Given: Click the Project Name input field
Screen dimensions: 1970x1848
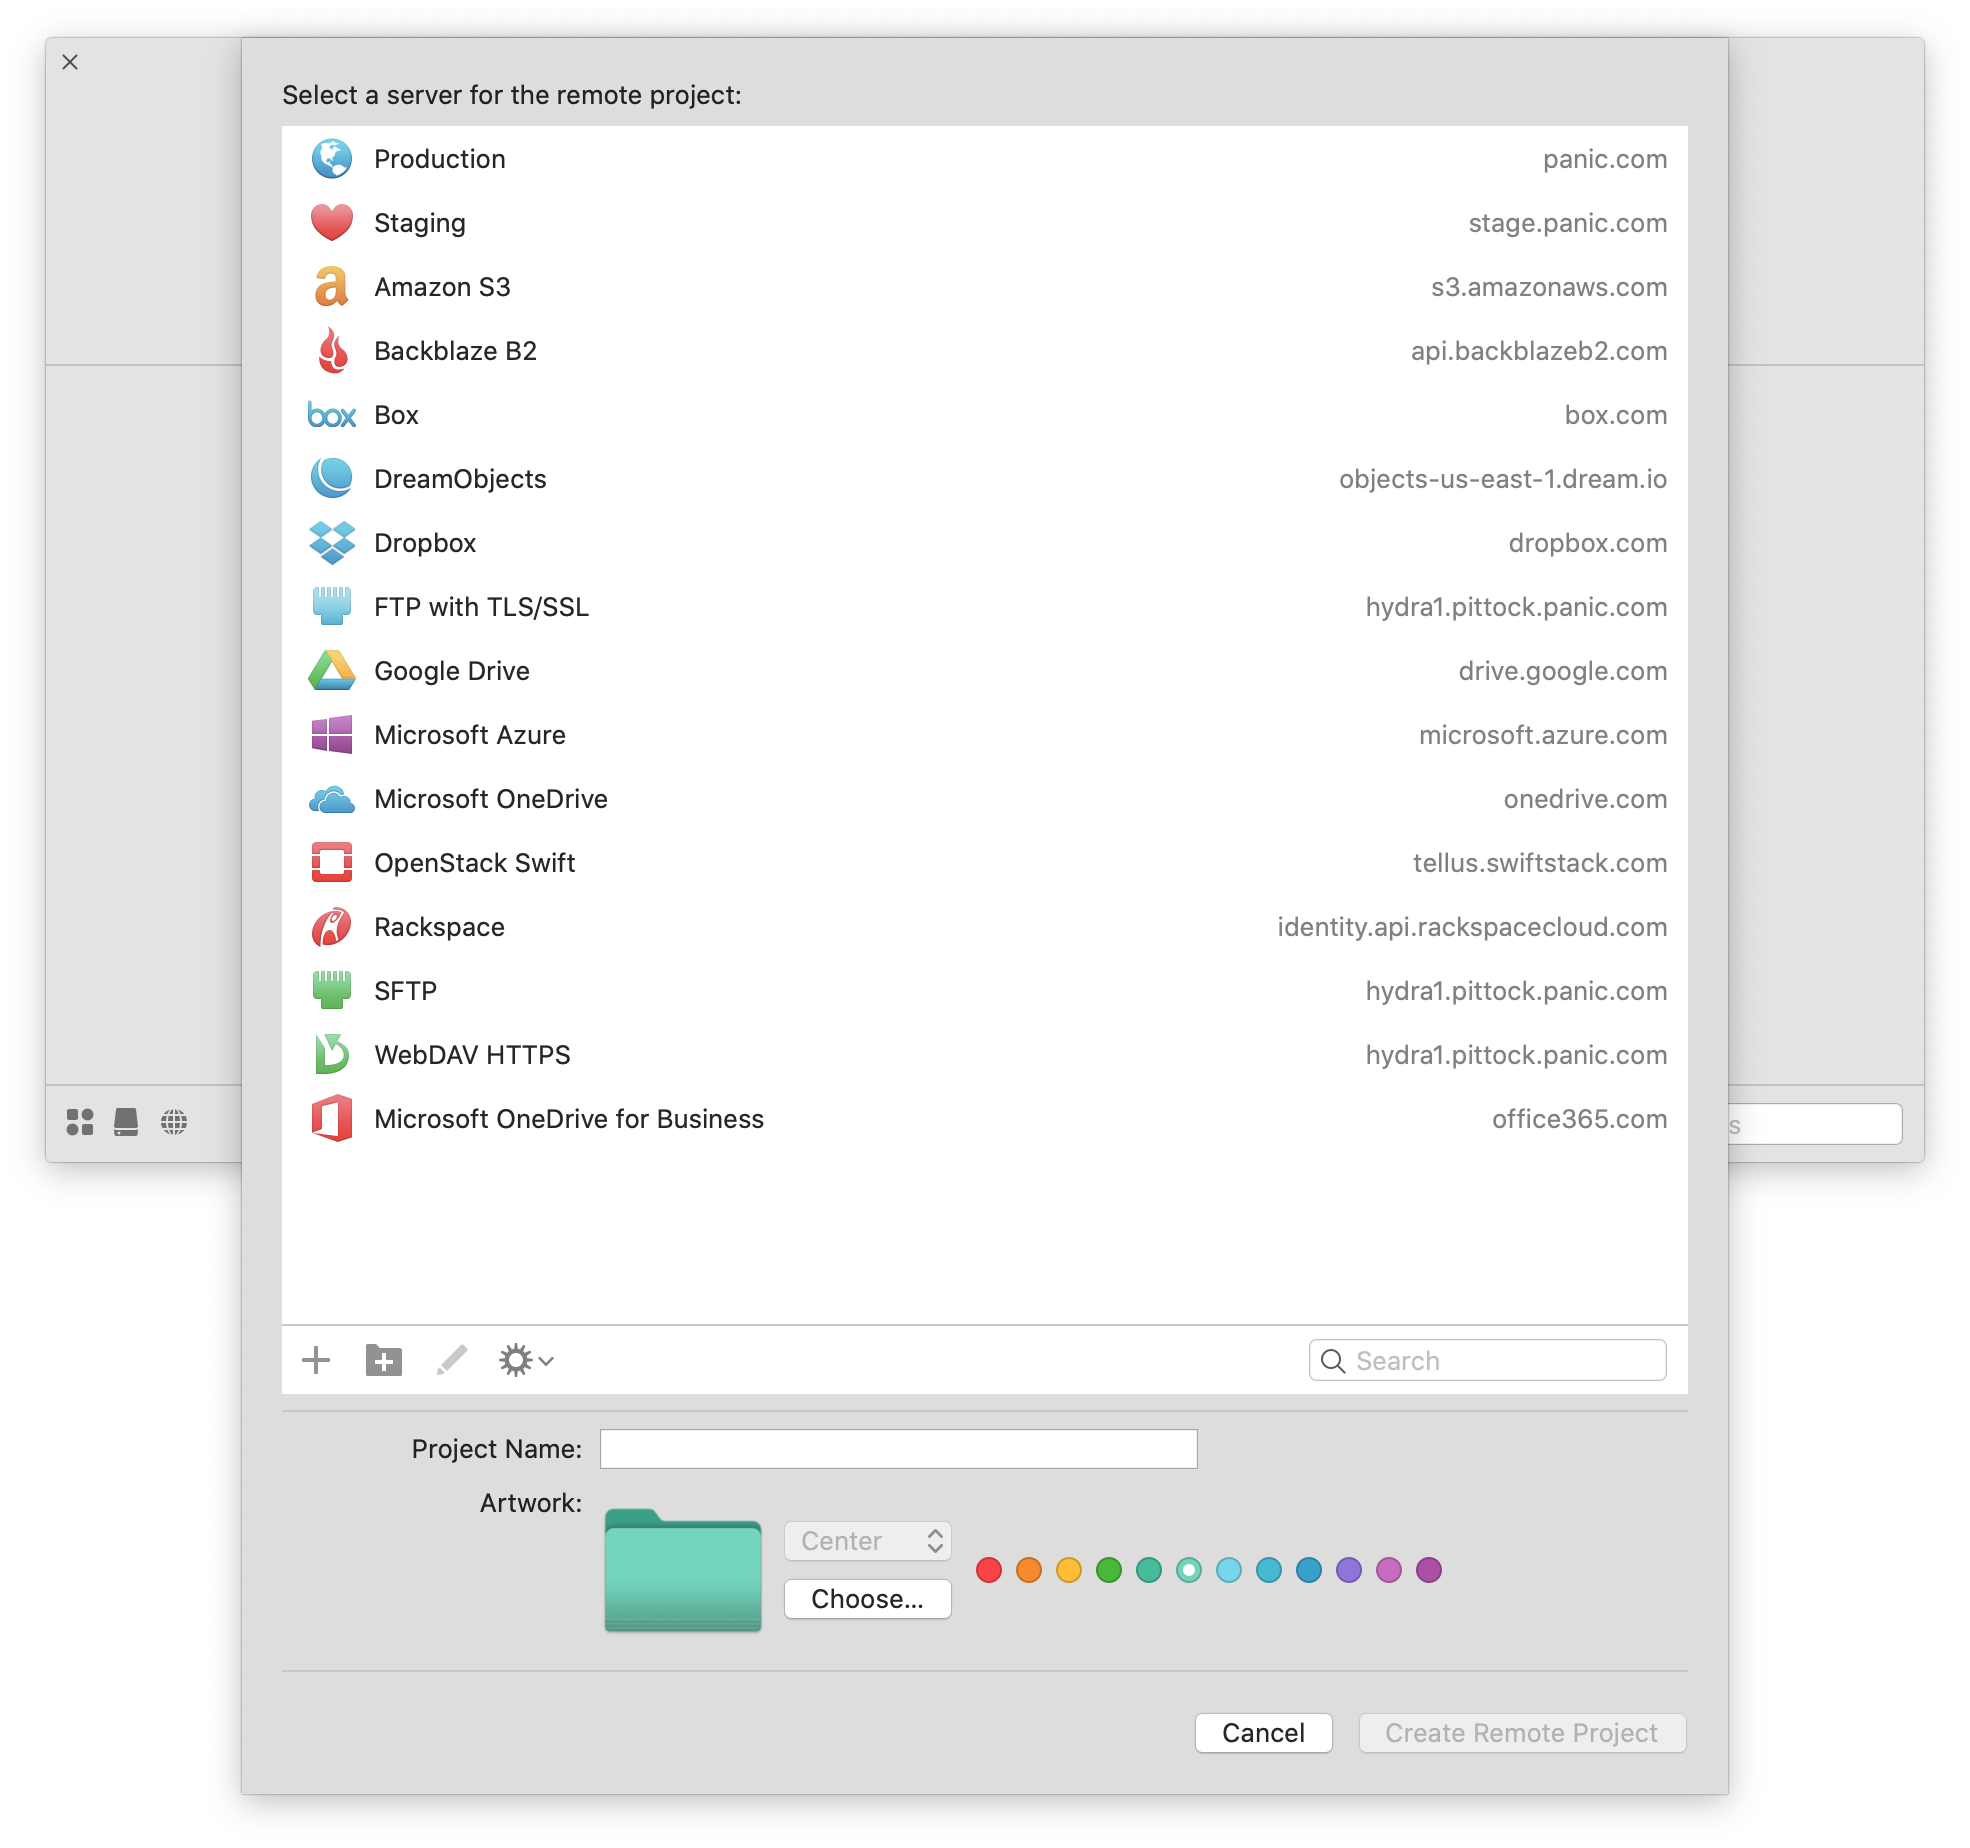Looking at the screenshot, I should [x=896, y=1447].
